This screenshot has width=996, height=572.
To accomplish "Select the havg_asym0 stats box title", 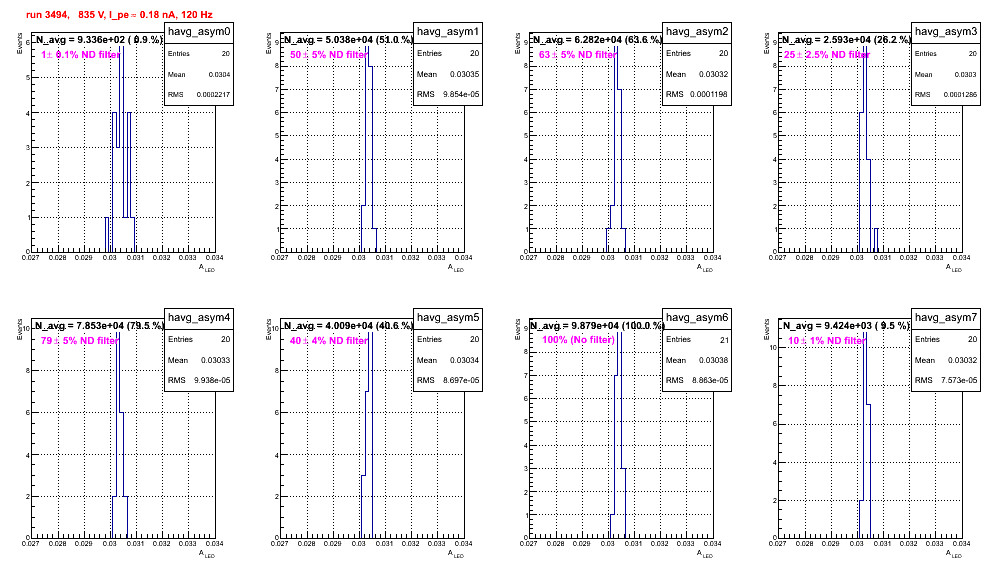I will (x=199, y=31).
